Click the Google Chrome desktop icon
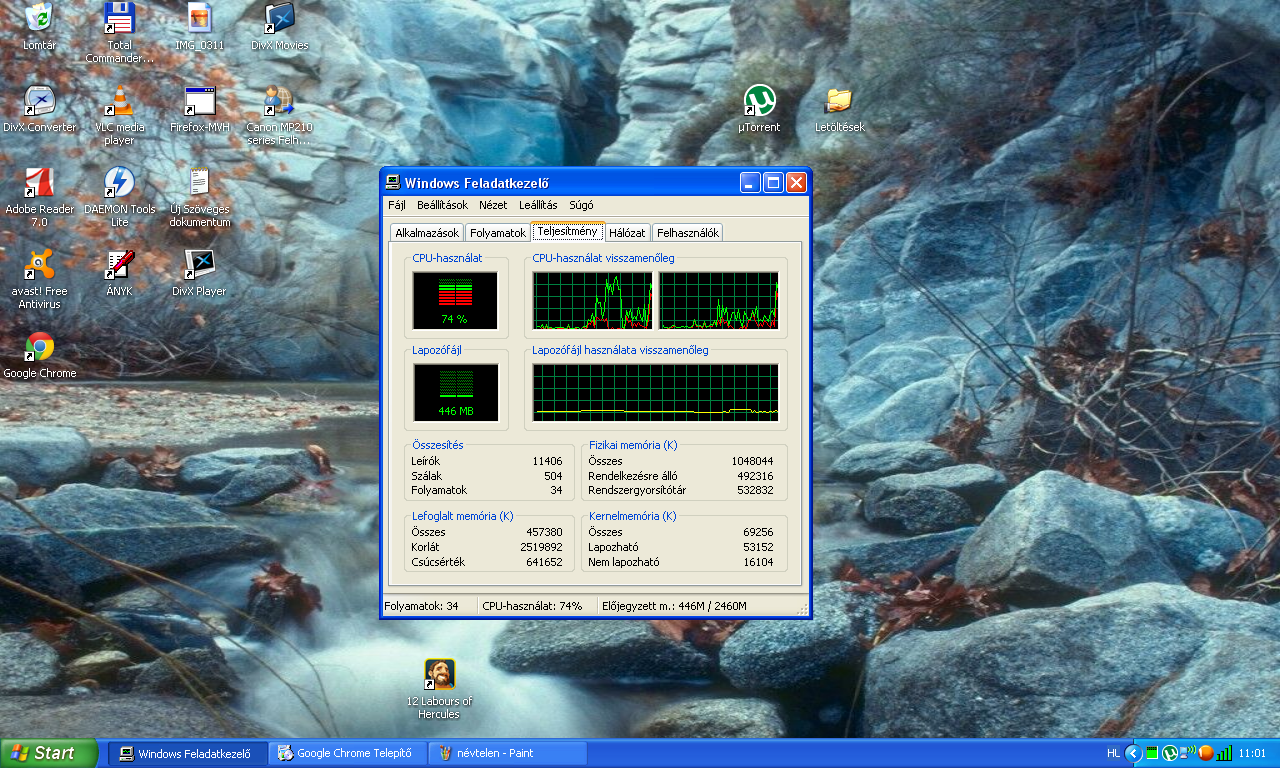1280x768 pixels. (40, 347)
